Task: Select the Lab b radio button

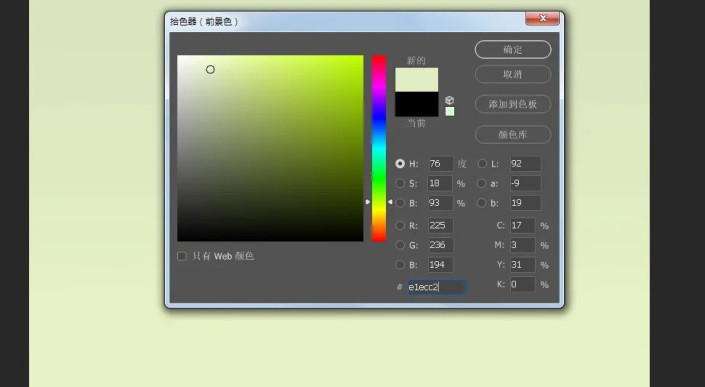Action: point(482,203)
